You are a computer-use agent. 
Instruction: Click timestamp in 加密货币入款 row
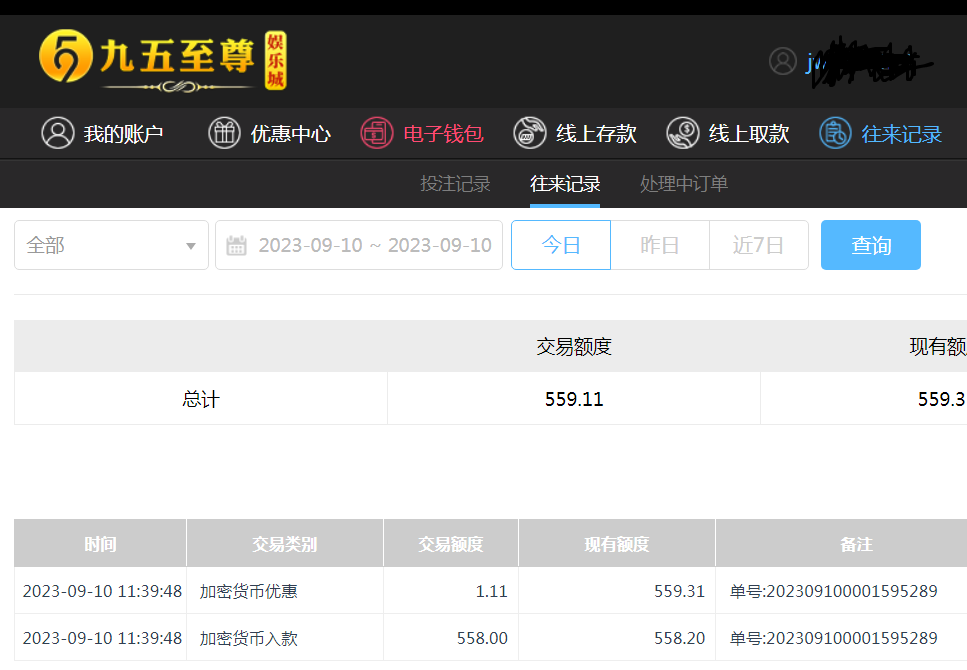point(102,638)
